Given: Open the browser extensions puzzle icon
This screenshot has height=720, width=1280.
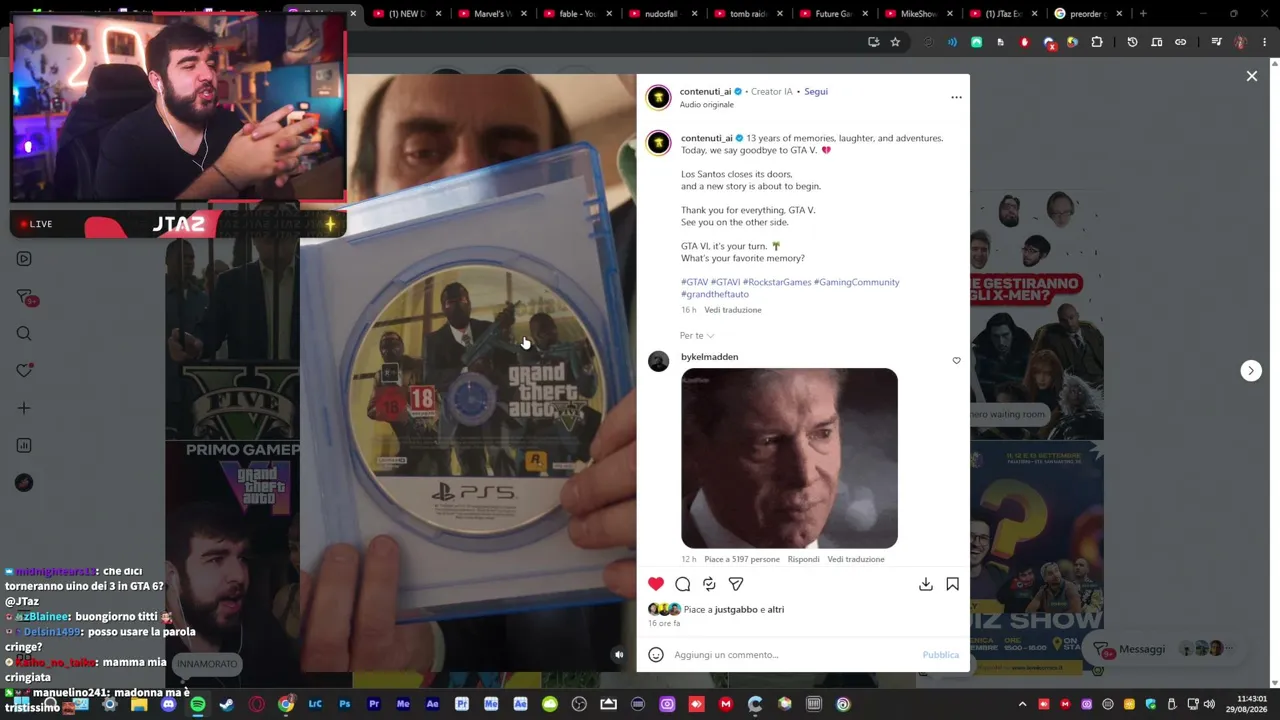Looking at the screenshot, I should coord(1097,42).
